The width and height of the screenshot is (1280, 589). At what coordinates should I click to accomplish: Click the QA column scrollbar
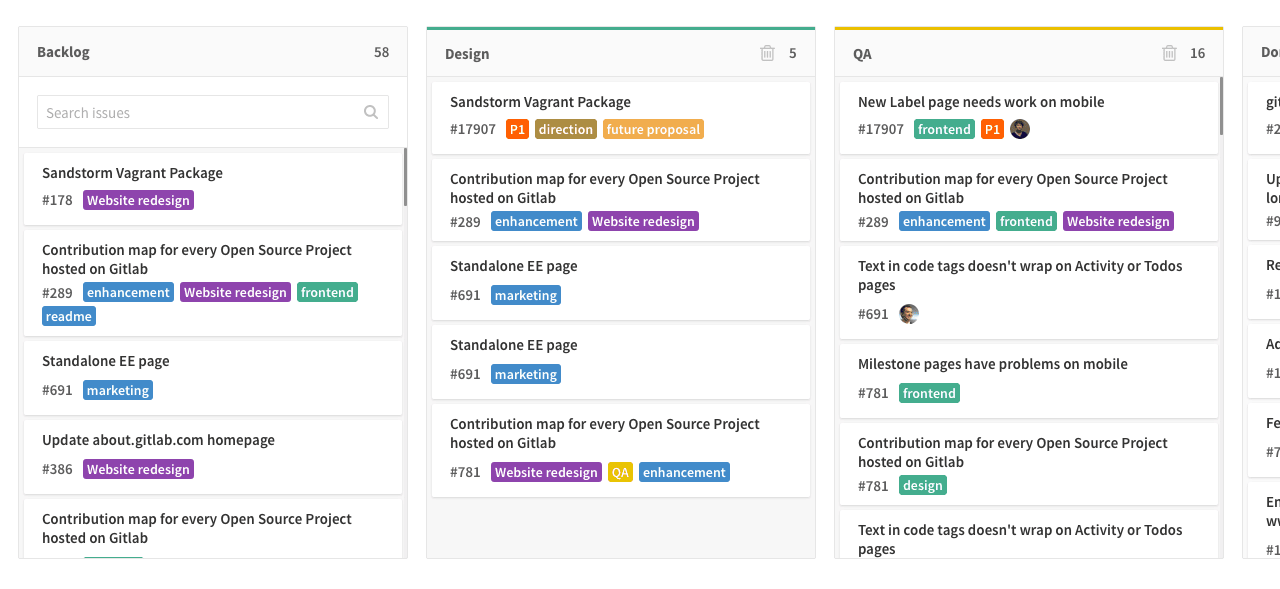(1221, 106)
